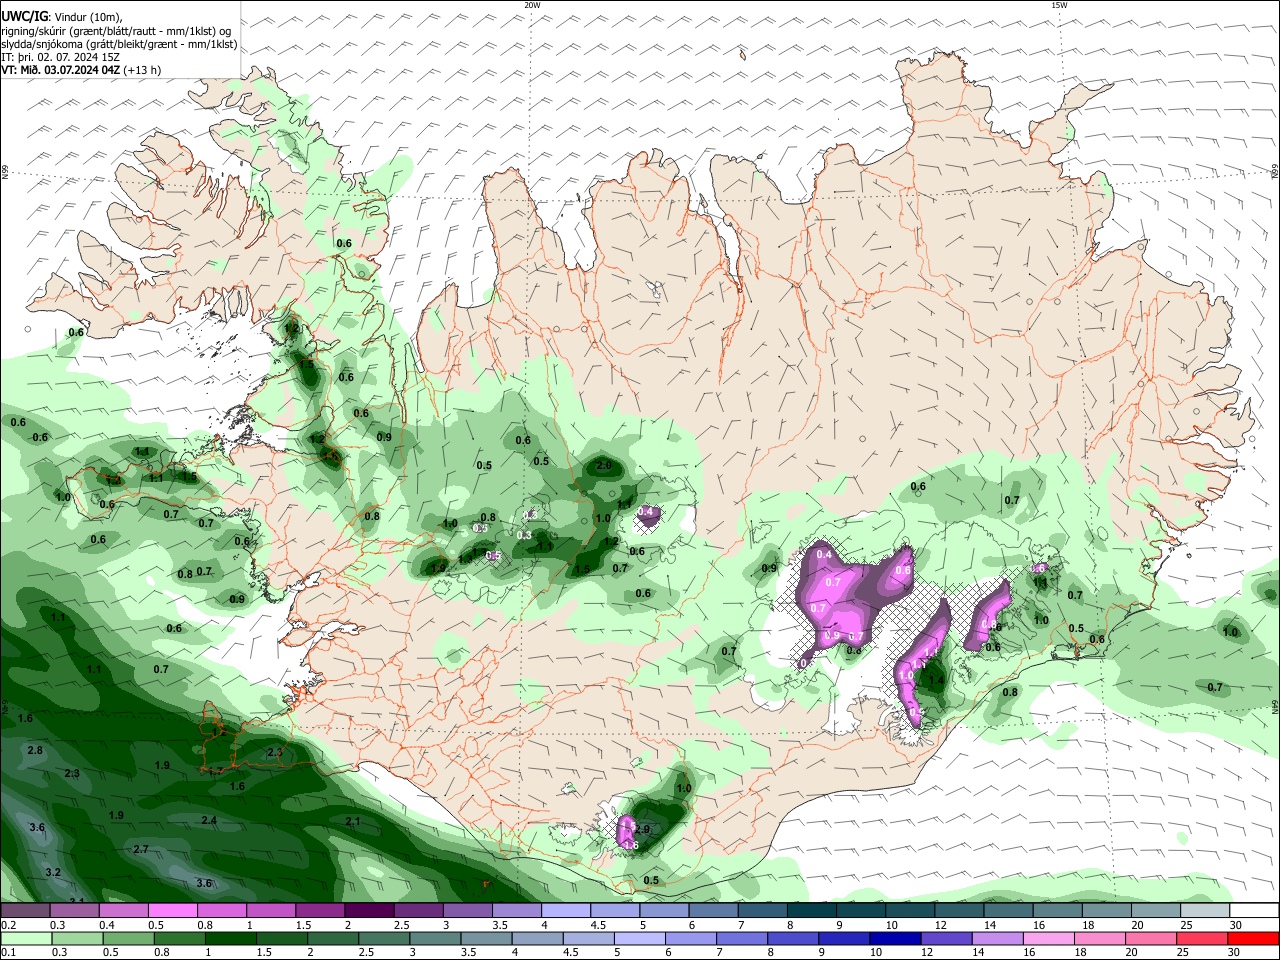The width and height of the screenshot is (1280, 960).
Task: Click the 2.9 precipitation value near south glacier
Action: (x=643, y=830)
